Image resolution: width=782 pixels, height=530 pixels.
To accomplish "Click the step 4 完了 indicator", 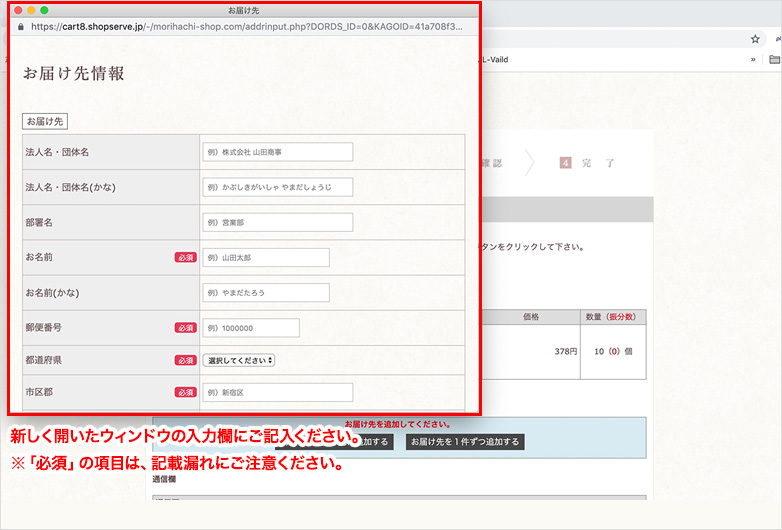I will tap(587, 163).
